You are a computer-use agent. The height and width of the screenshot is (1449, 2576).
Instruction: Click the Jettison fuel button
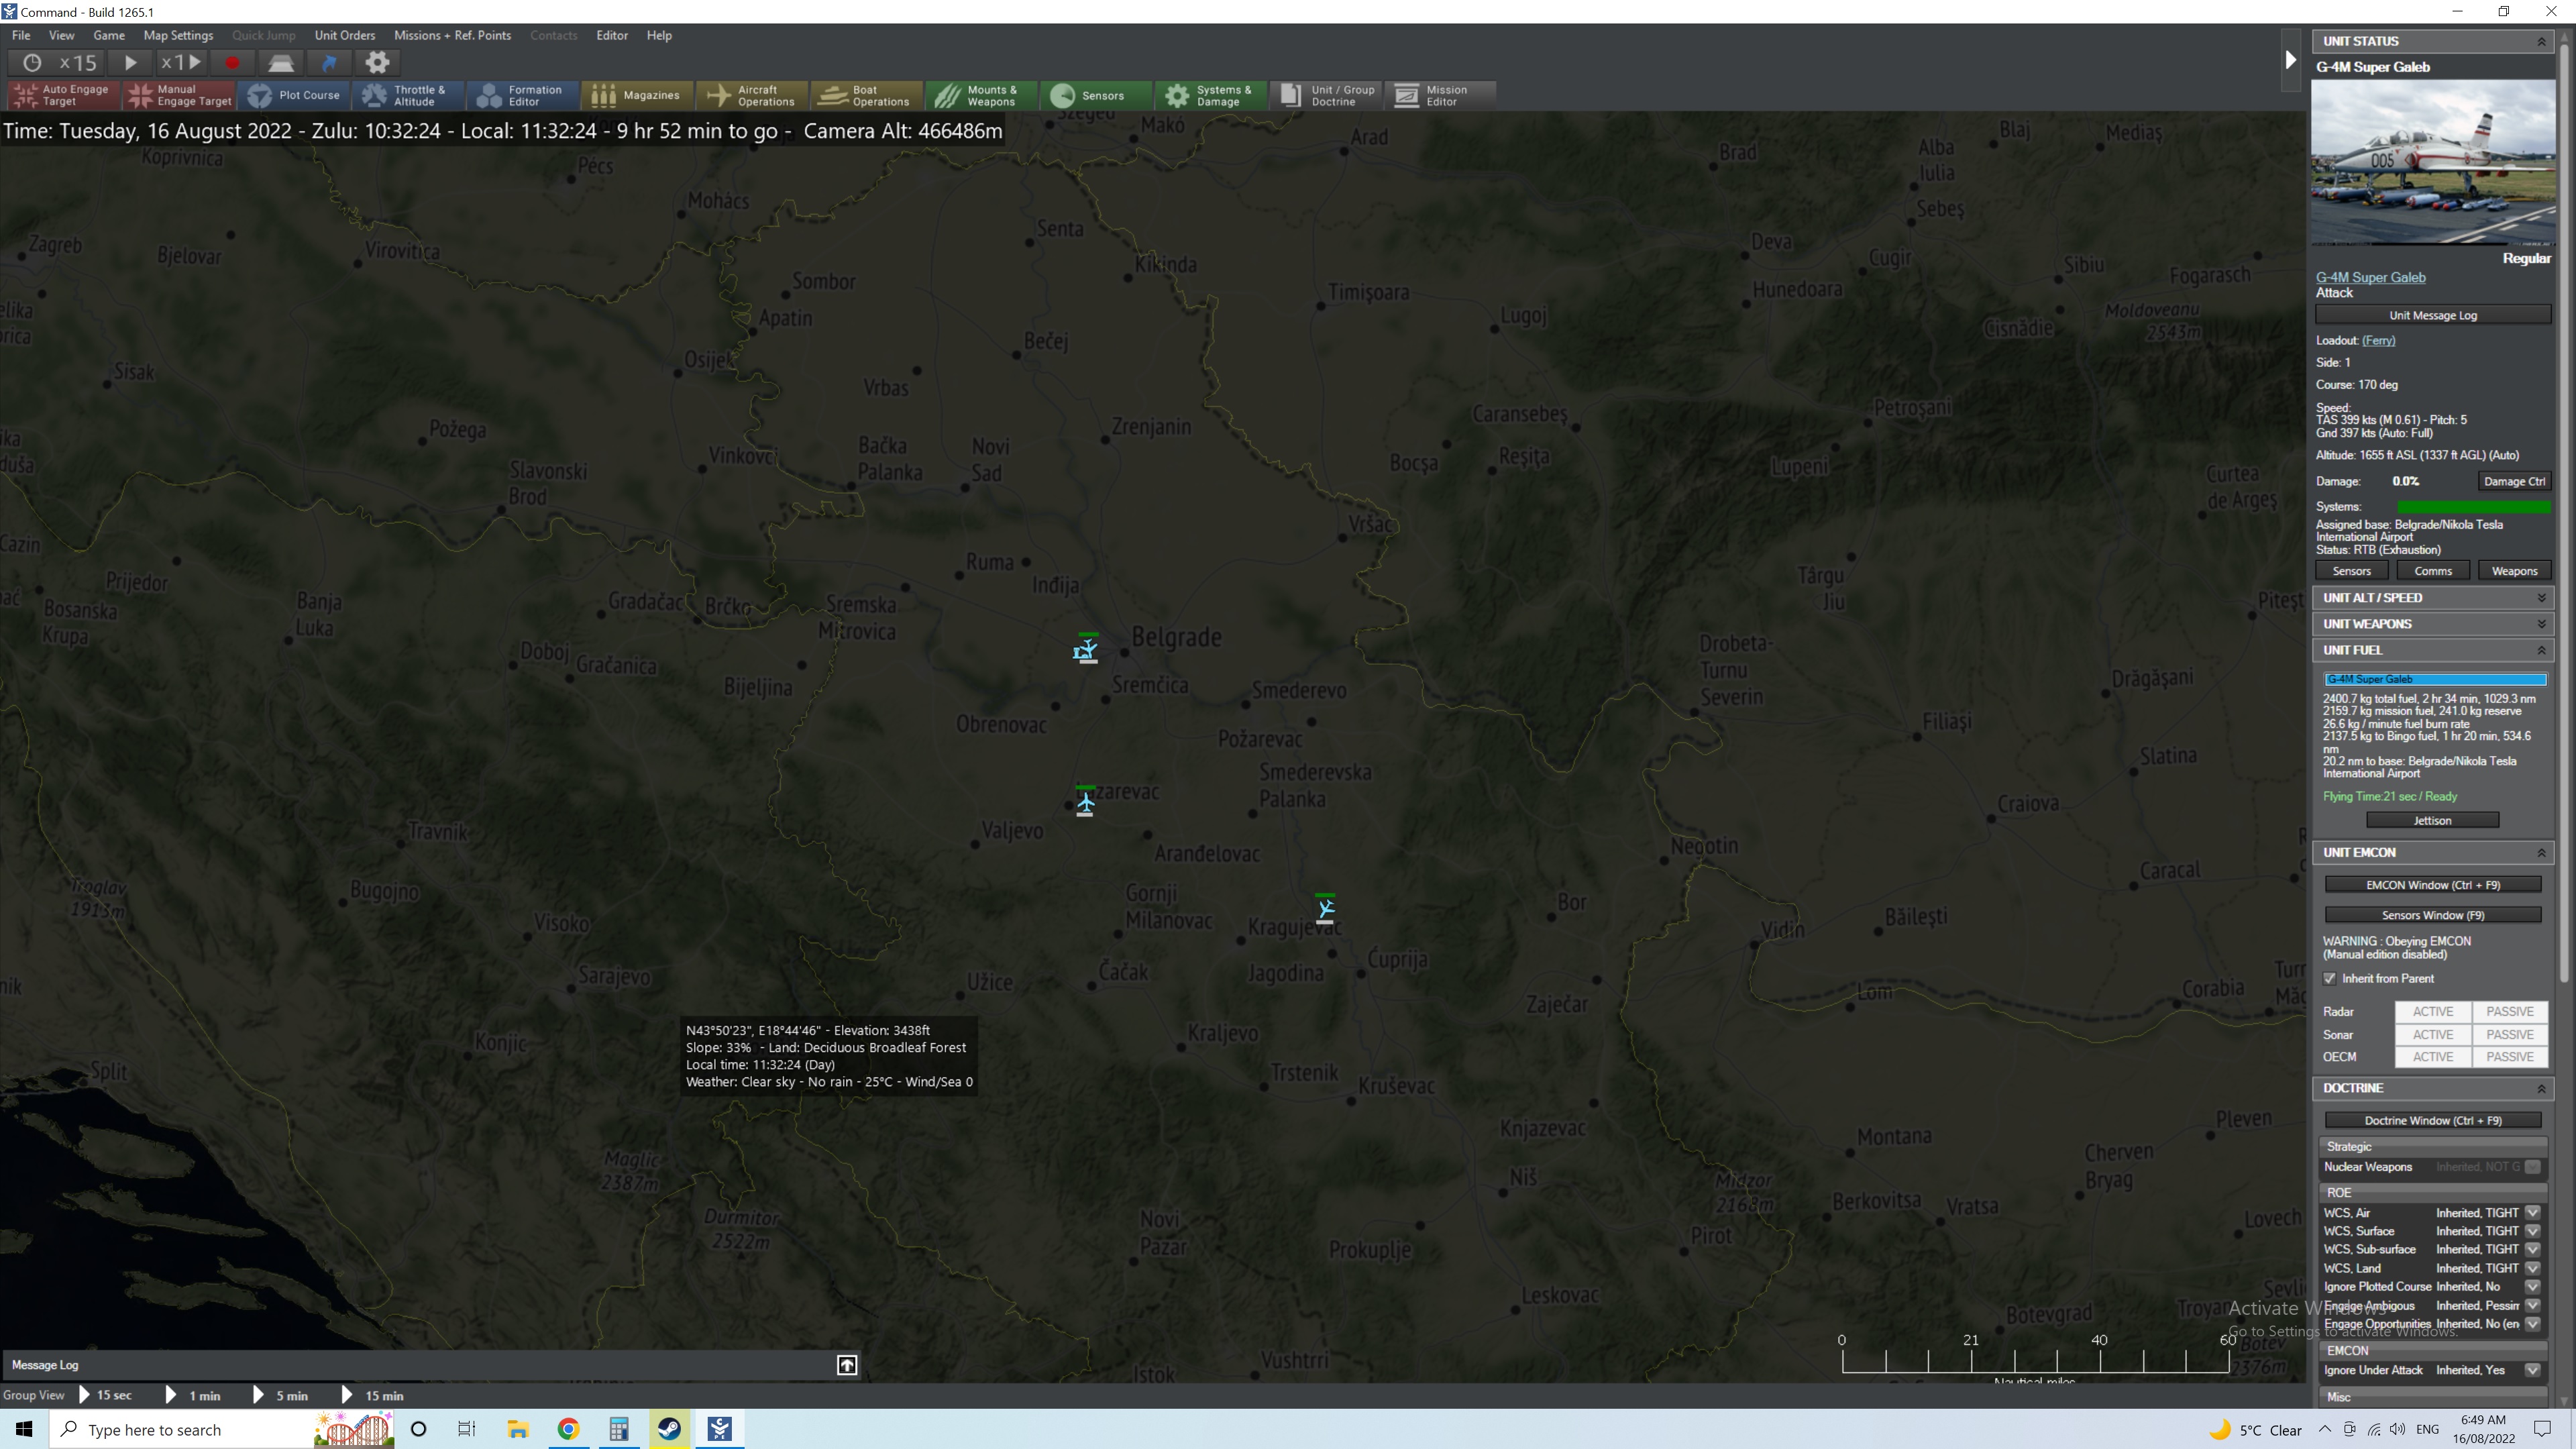pyautogui.click(x=2432, y=820)
